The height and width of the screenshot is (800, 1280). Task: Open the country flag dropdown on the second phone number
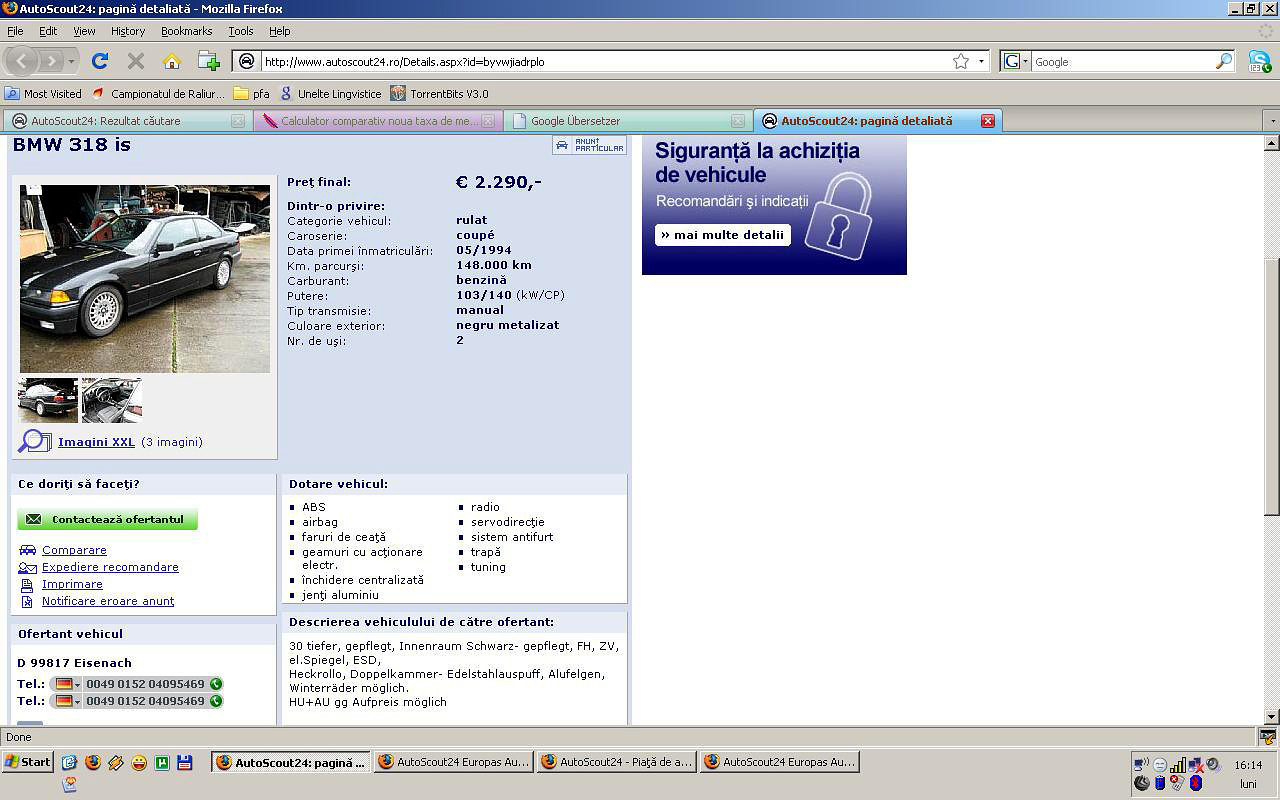[69, 701]
